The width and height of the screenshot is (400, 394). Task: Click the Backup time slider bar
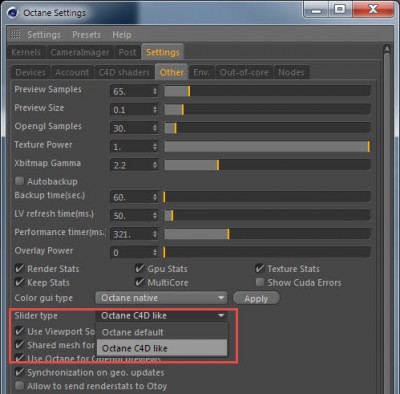coord(267,197)
